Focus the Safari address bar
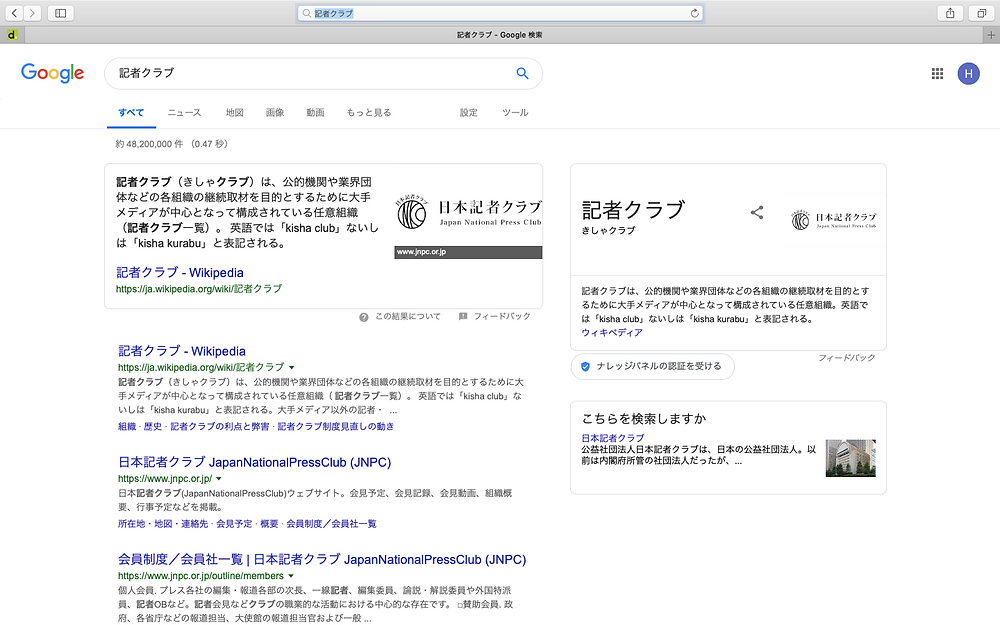1000x625 pixels. point(500,13)
